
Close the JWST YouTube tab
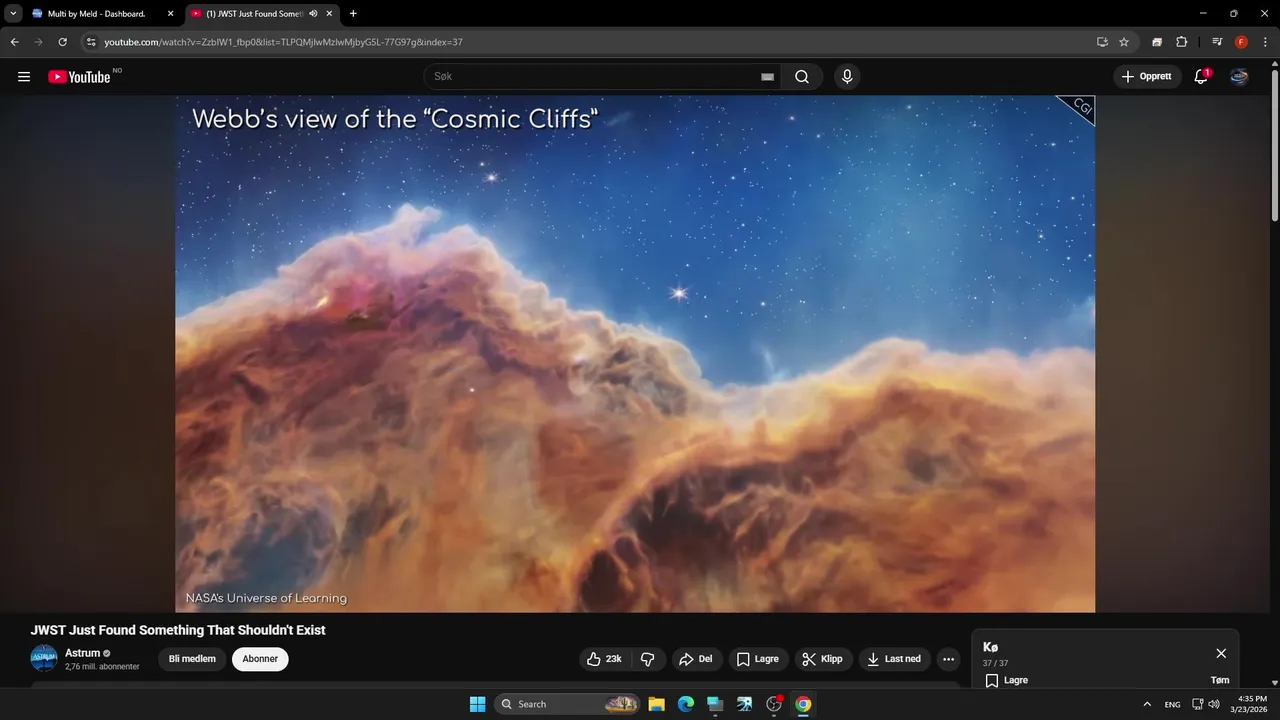point(329,14)
